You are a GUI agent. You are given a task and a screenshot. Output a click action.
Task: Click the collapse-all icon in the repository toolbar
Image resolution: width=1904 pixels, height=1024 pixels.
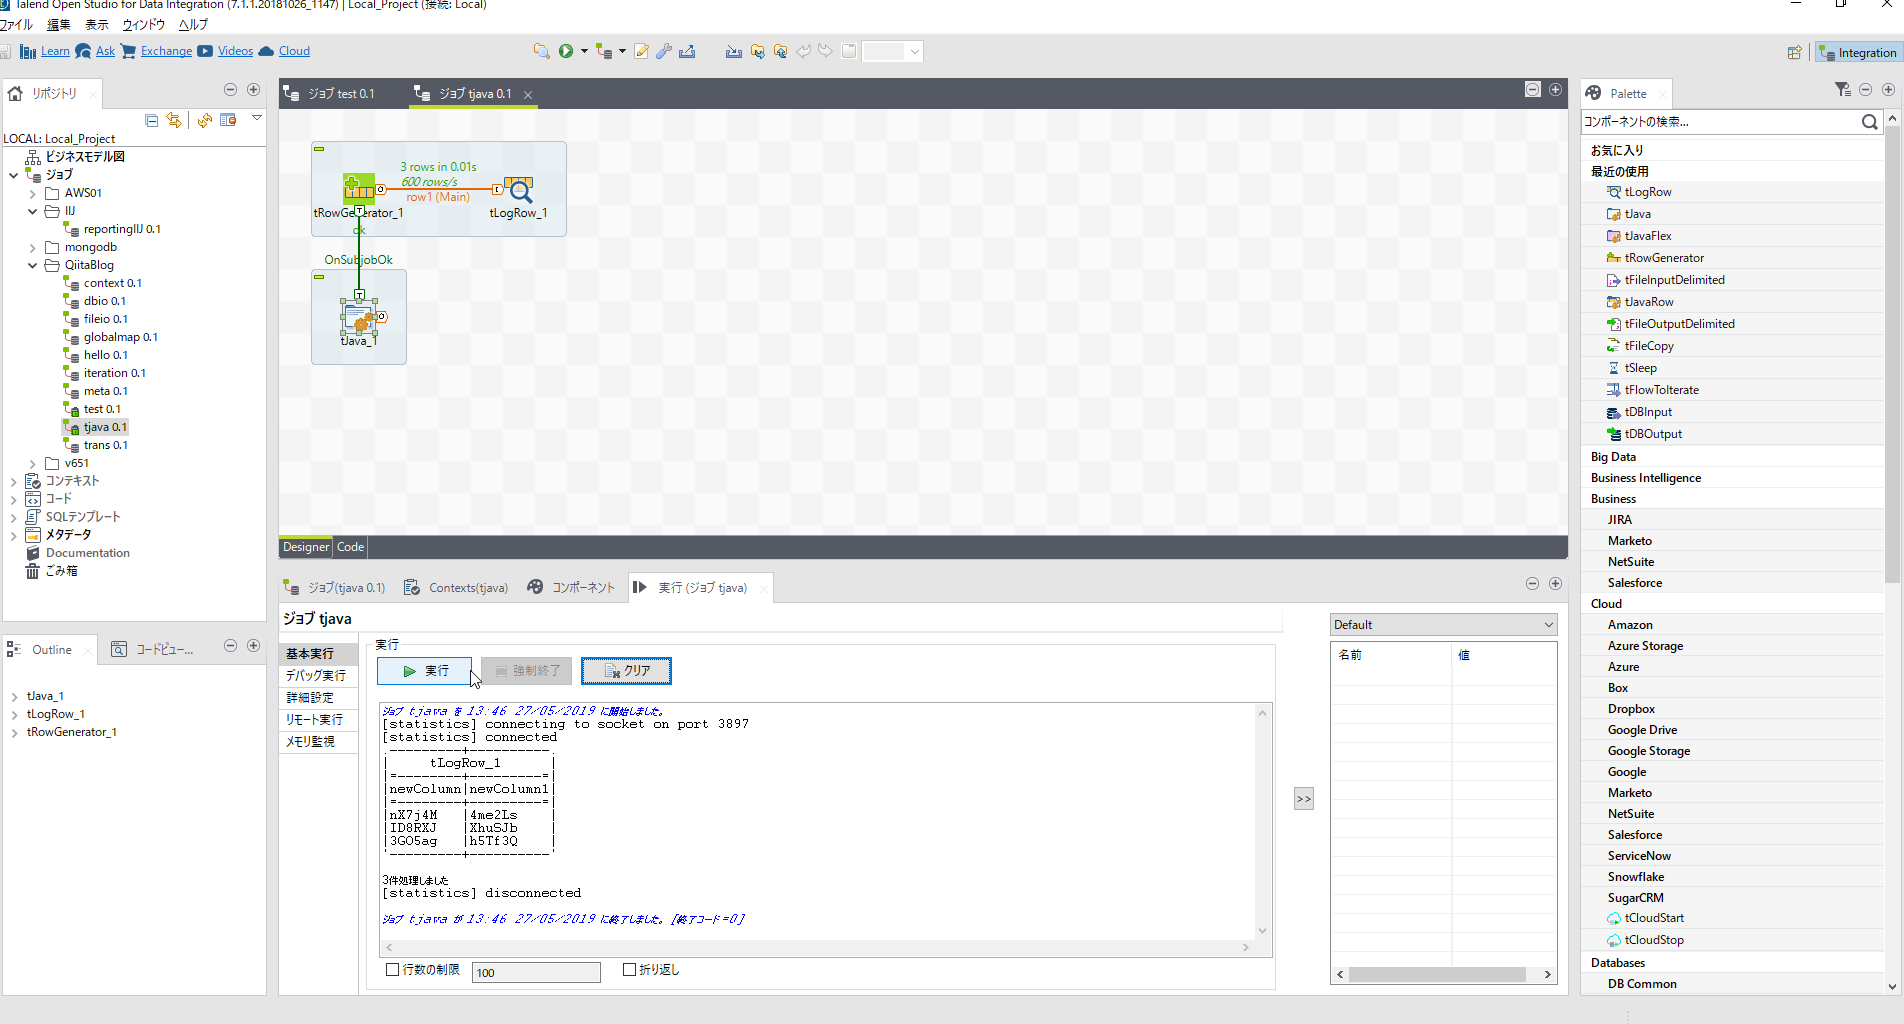[x=151, y=120]
